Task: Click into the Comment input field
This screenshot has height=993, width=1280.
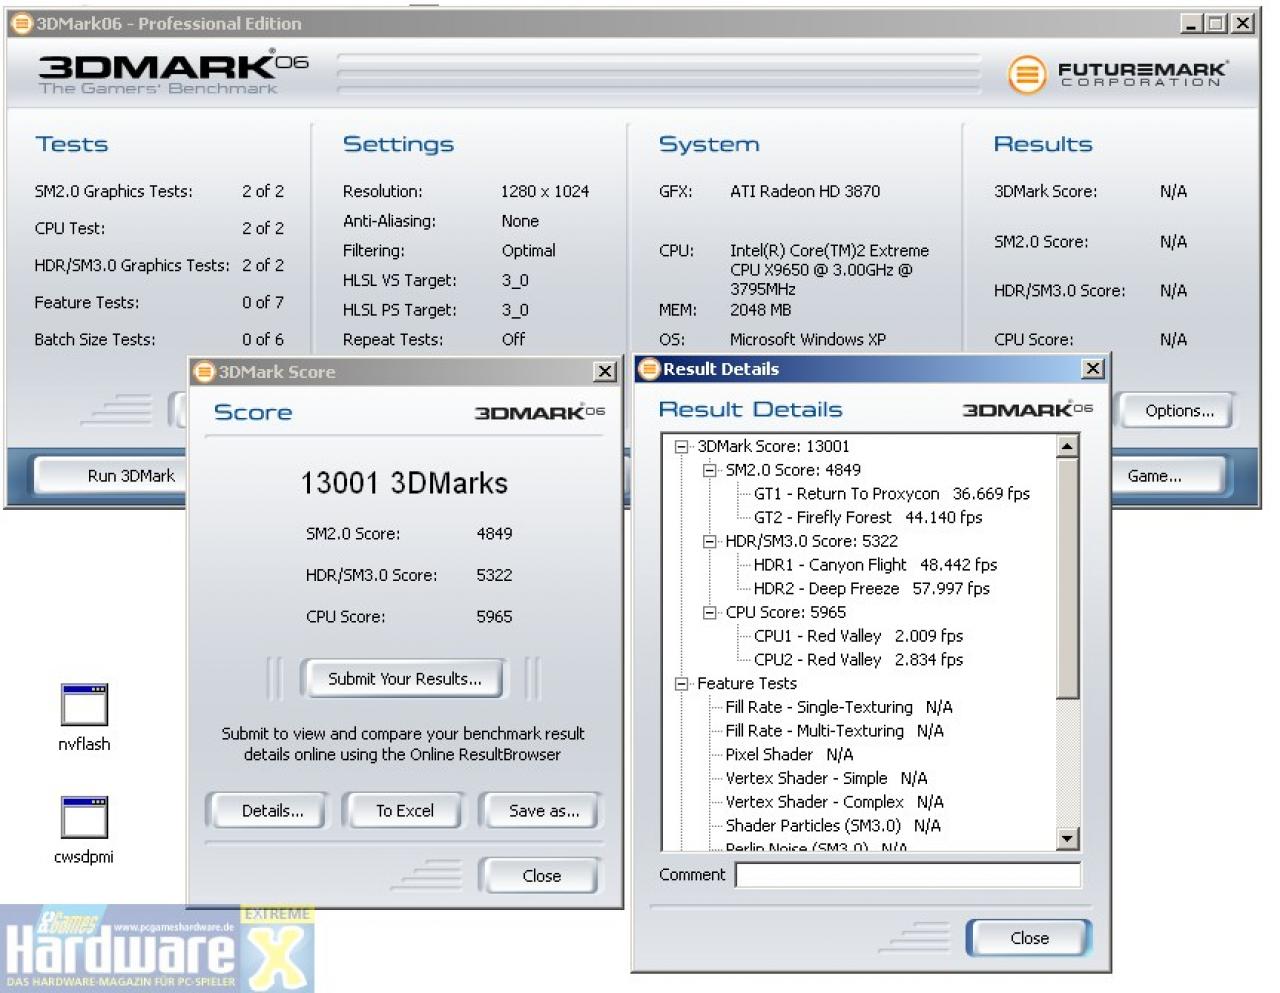Action: (x=908, y=875)
